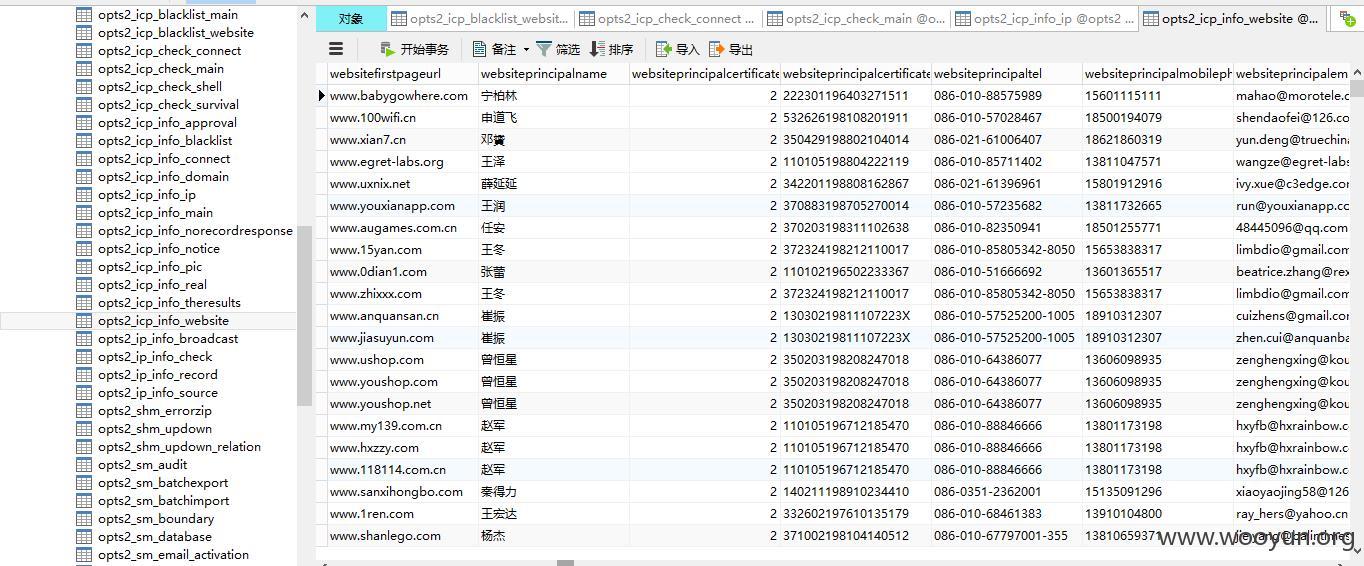The width and height of the screenshot is (1364, 566).
Task: Click table icon of opts2_icp_info_domain
Action: (84, 177)
